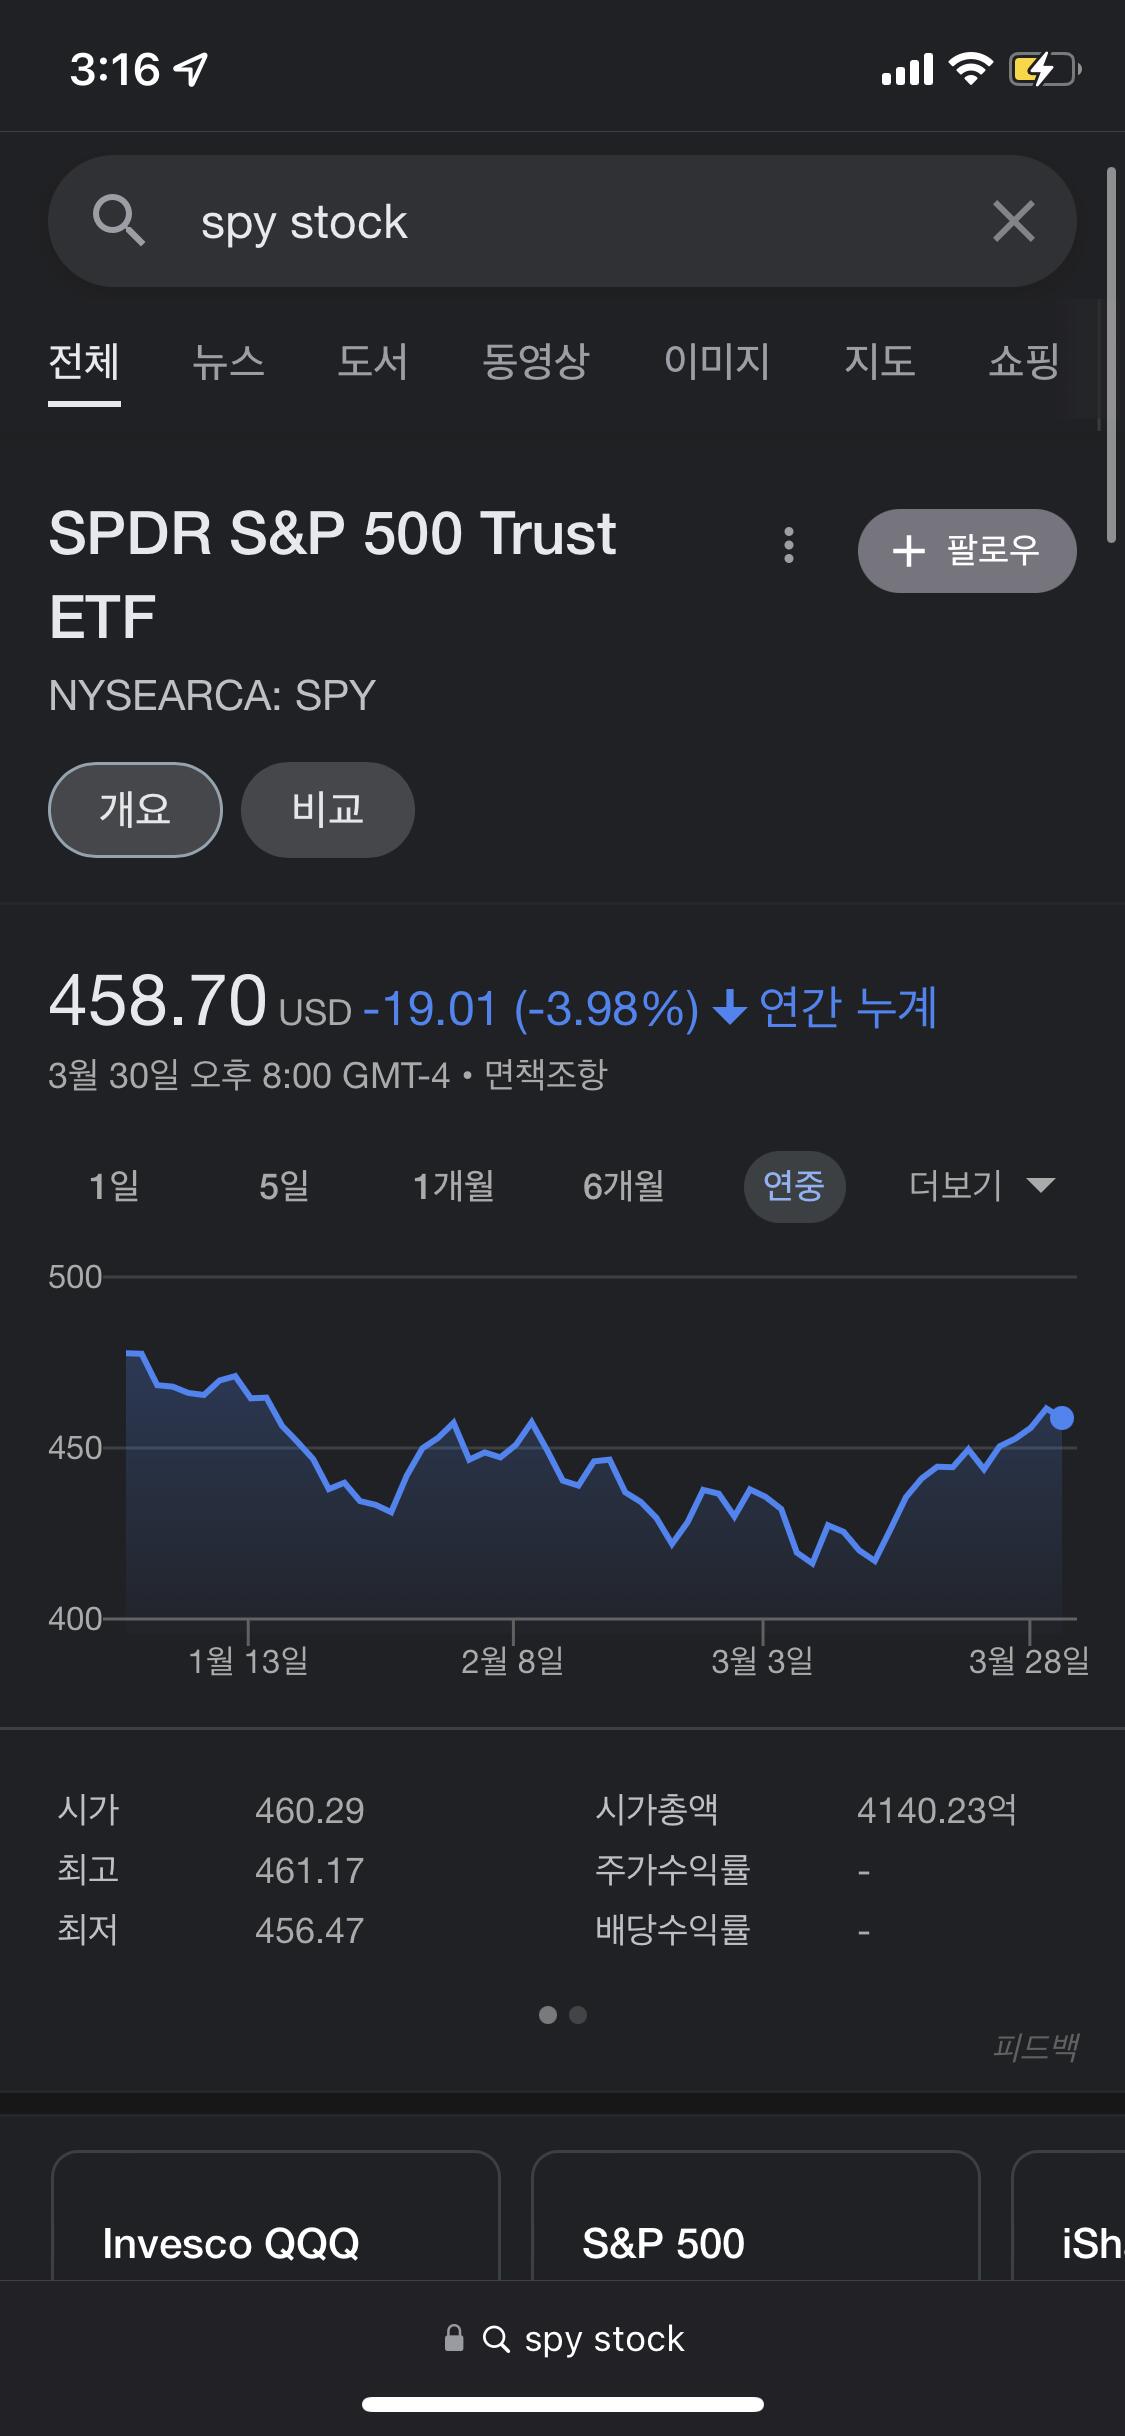1125x2436 pixels.
Task: Tap the 면책조항 disclaimer link
Action: [x=546, y=1075]
